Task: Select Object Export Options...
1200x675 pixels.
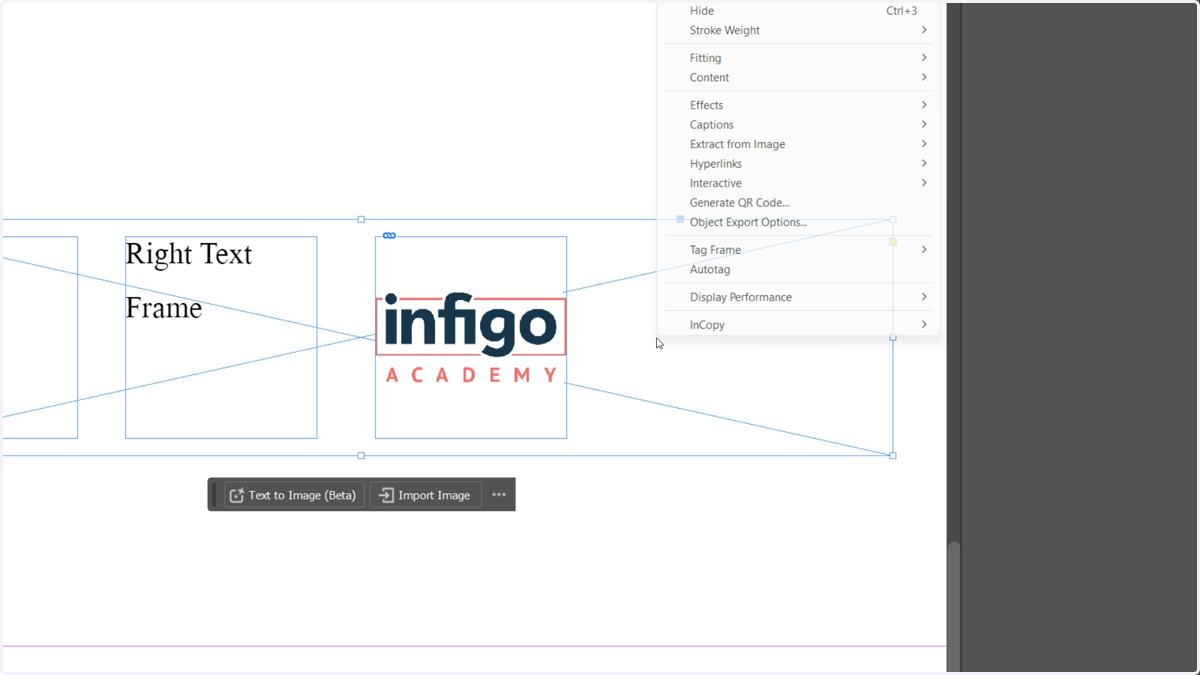Action: (798, 222)
